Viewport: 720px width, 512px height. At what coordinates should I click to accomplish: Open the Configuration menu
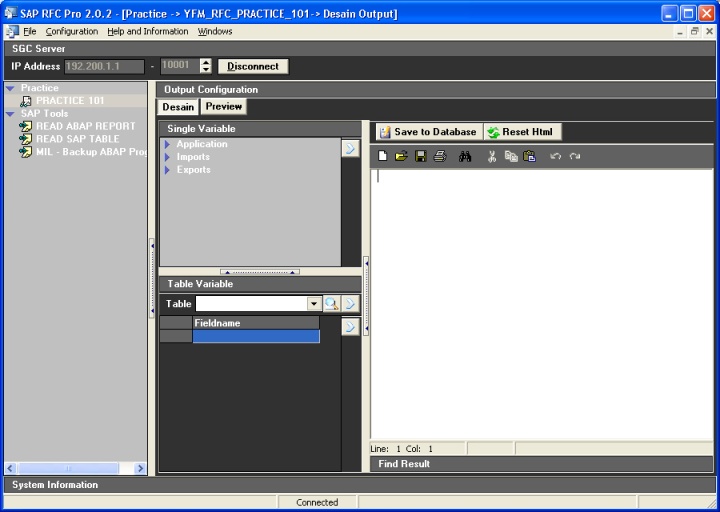pos(72,31)
